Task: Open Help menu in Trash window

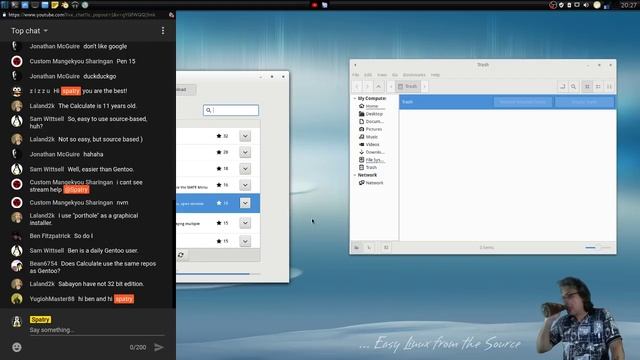Action: (x=435, y=75)
